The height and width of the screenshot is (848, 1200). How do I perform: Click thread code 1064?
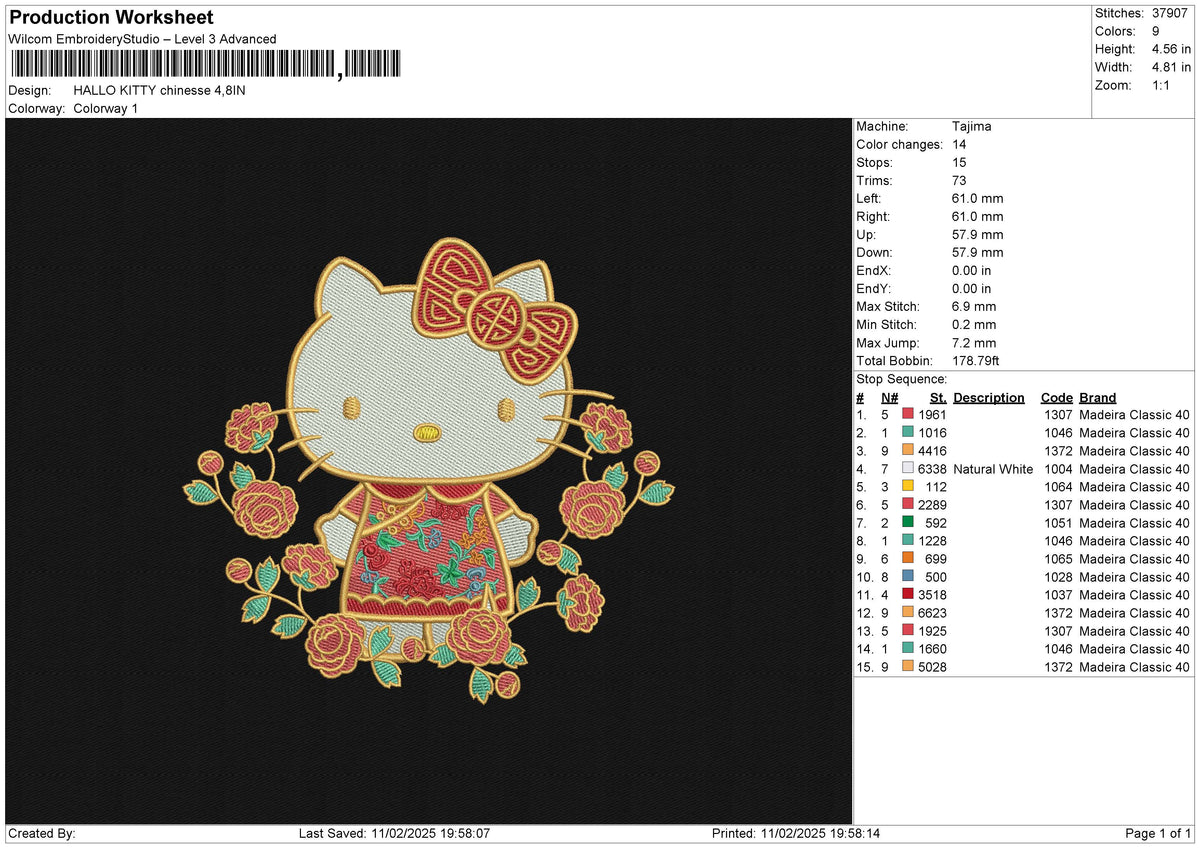tap(1058, 487)
